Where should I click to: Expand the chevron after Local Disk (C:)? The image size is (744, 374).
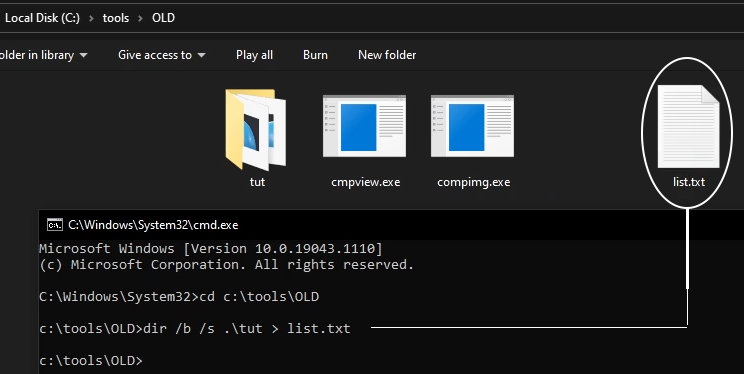pyautogui.click(x=91, y=19)
